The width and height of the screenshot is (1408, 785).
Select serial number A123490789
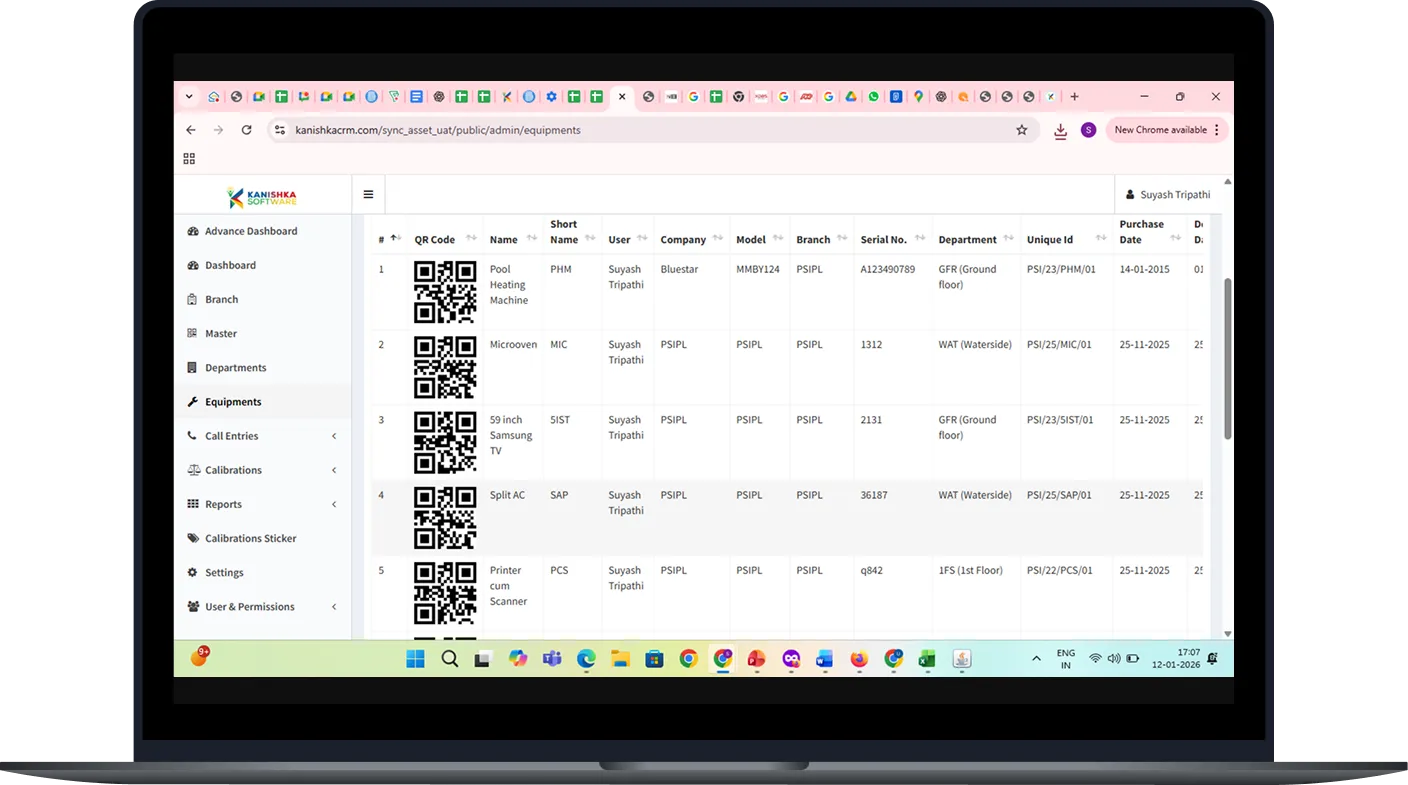click(887, 269)
